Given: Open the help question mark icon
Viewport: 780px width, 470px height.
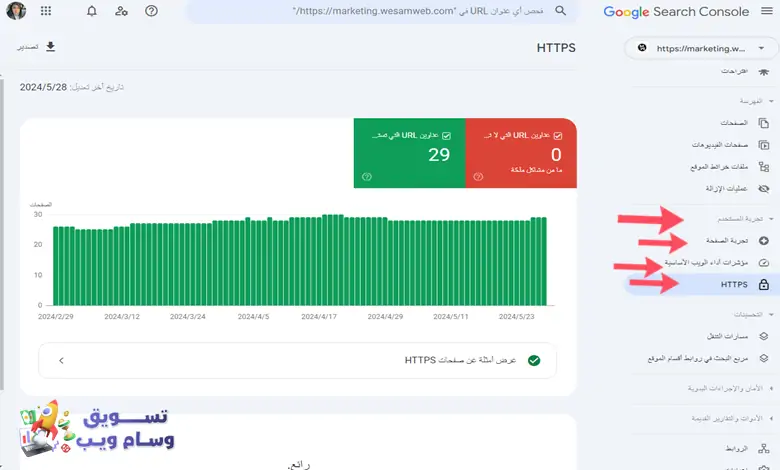Looking at the screenshot, I should [151, 10].
